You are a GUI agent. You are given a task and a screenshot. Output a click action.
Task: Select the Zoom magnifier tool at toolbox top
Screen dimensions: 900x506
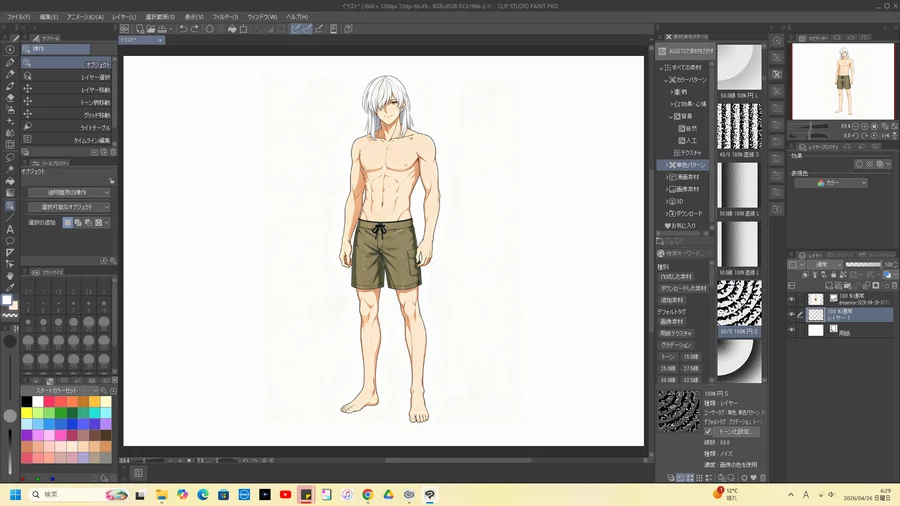10,49
